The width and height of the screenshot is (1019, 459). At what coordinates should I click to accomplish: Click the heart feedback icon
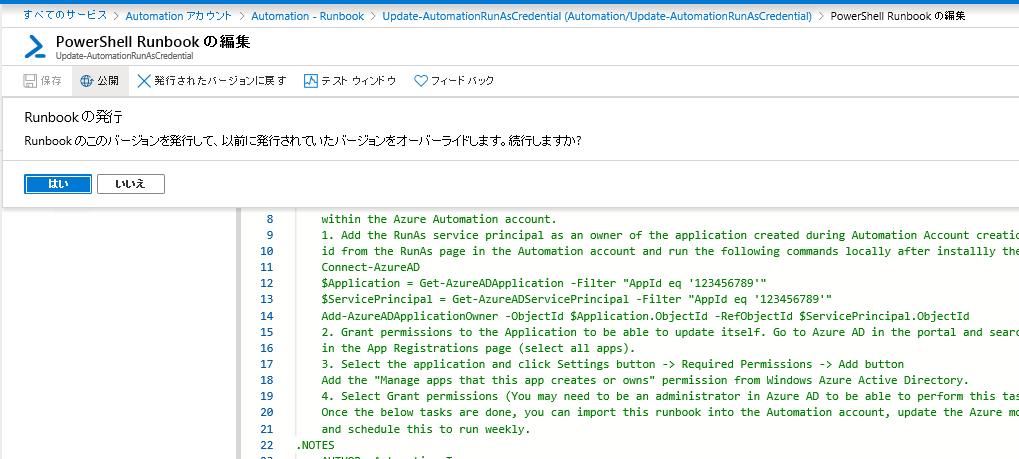[421, 81]
